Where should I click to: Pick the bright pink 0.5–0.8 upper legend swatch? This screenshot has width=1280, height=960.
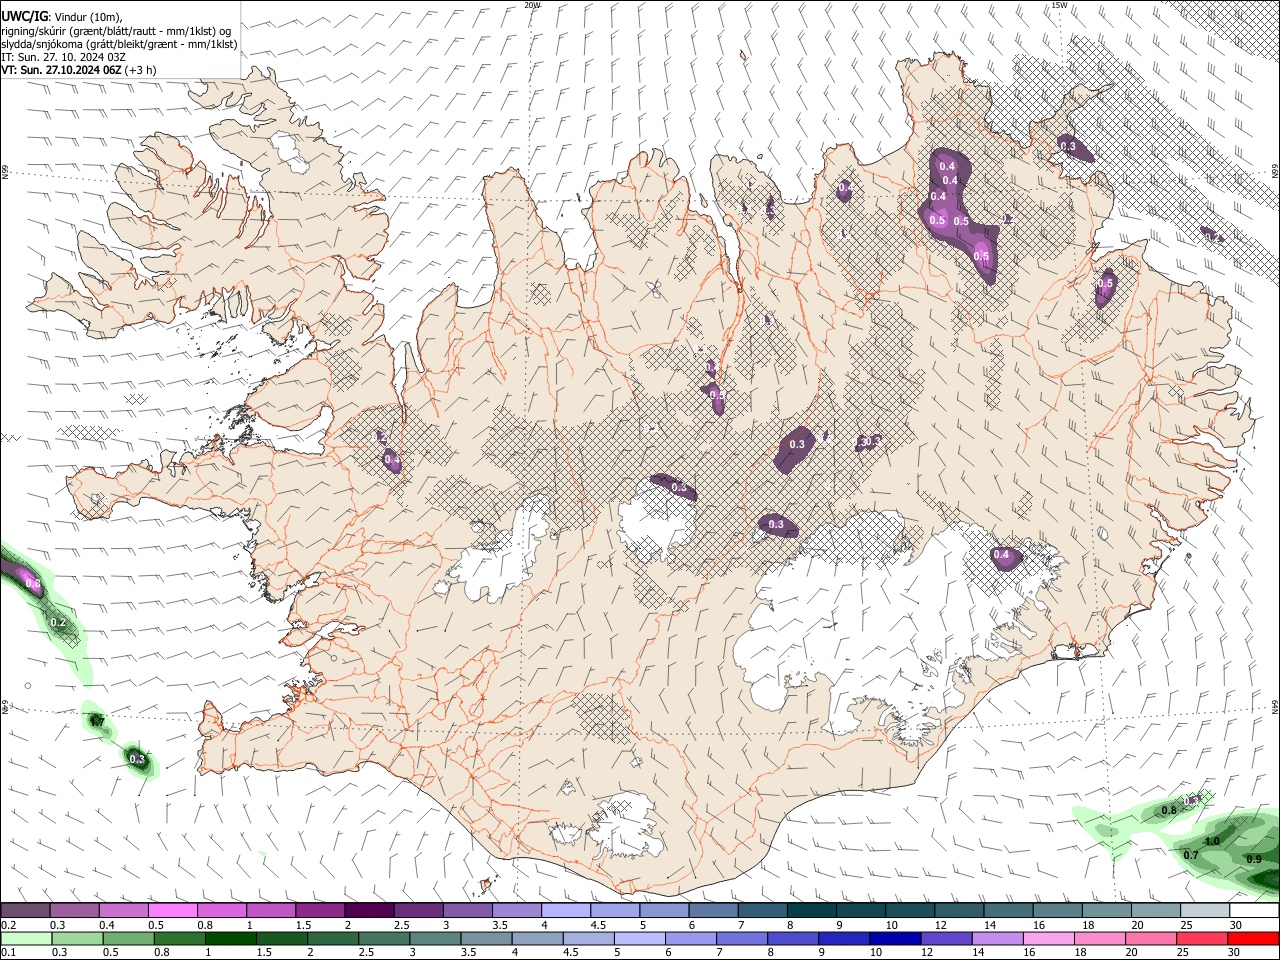point(172,912)
